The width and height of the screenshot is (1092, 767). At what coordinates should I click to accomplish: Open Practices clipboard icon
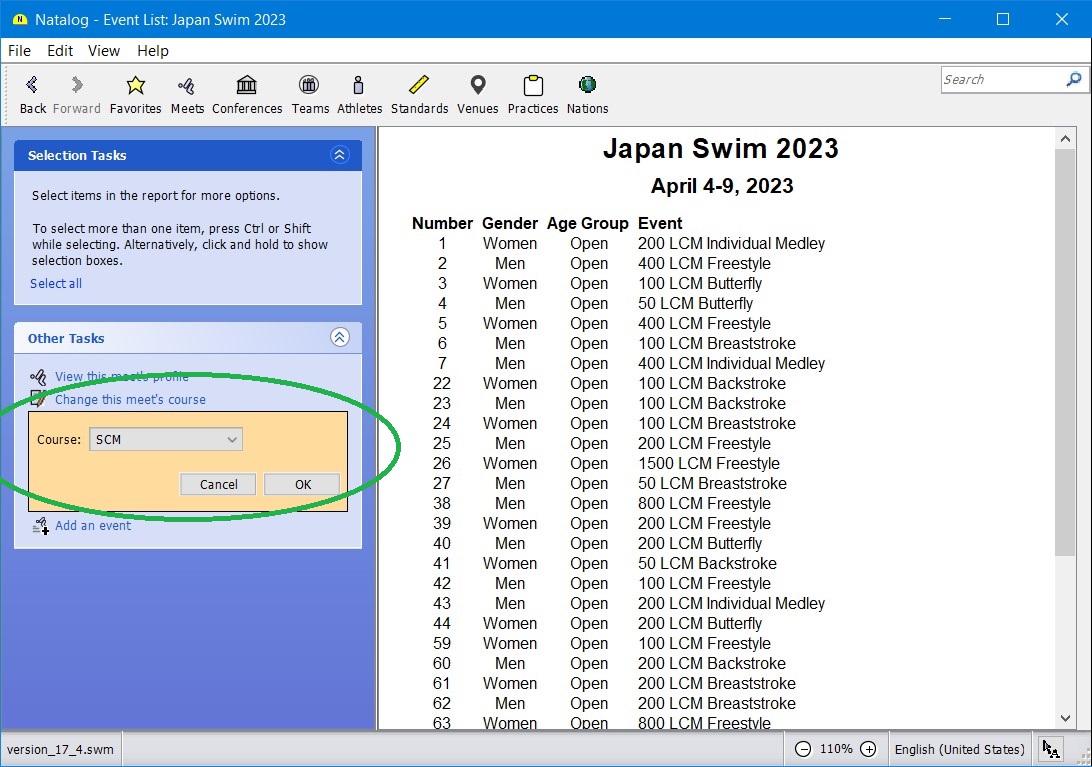(532, 86)
